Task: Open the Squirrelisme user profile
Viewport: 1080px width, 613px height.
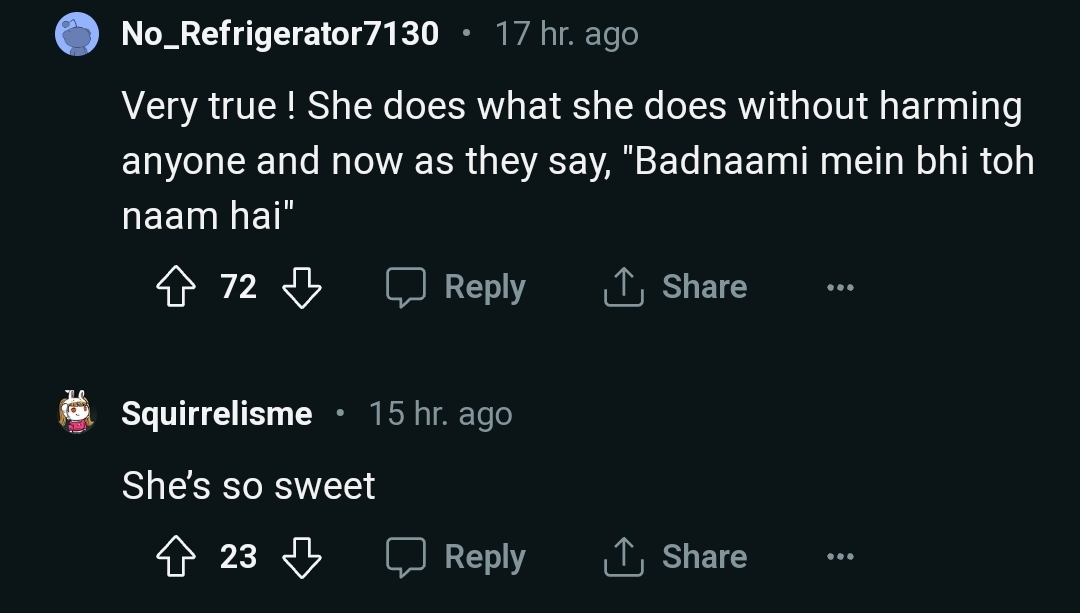Action: pyautogui.click(x=217, y=413)
